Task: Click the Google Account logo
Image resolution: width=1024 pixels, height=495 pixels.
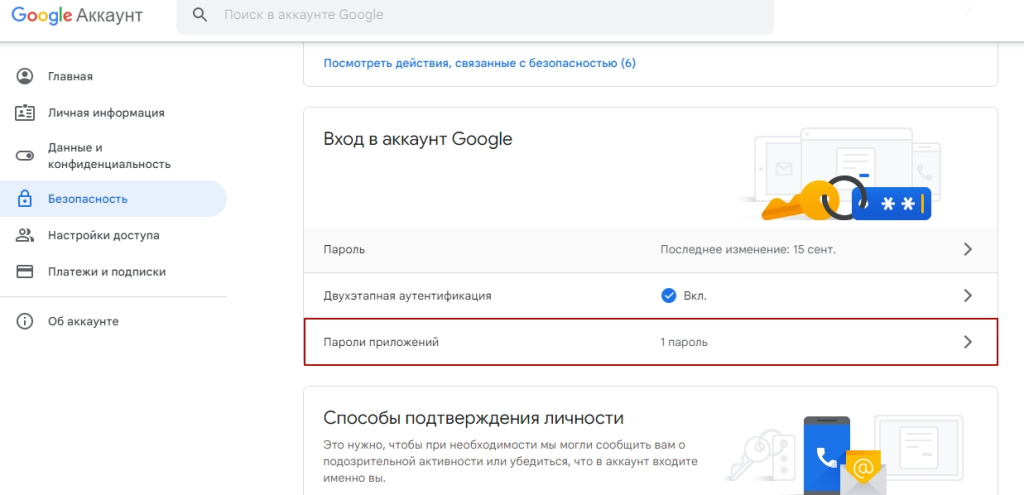Action: 77,16
